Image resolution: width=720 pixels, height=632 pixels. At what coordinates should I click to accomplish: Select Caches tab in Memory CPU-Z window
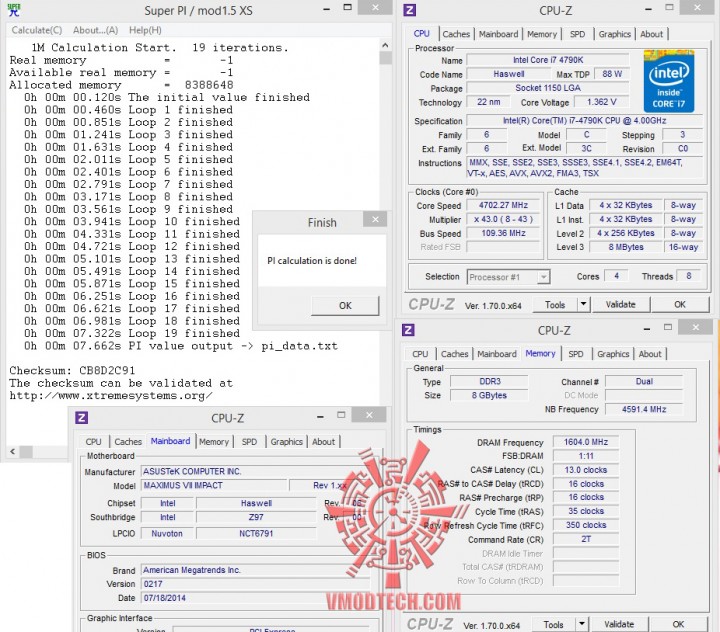(454, 354)
